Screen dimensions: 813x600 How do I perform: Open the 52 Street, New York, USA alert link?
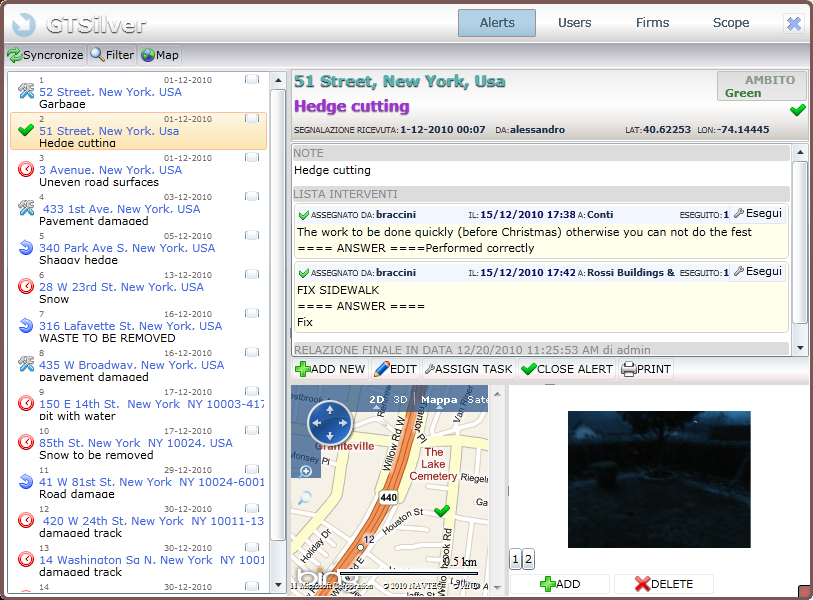pyautogui.click(x=110, y=92)
